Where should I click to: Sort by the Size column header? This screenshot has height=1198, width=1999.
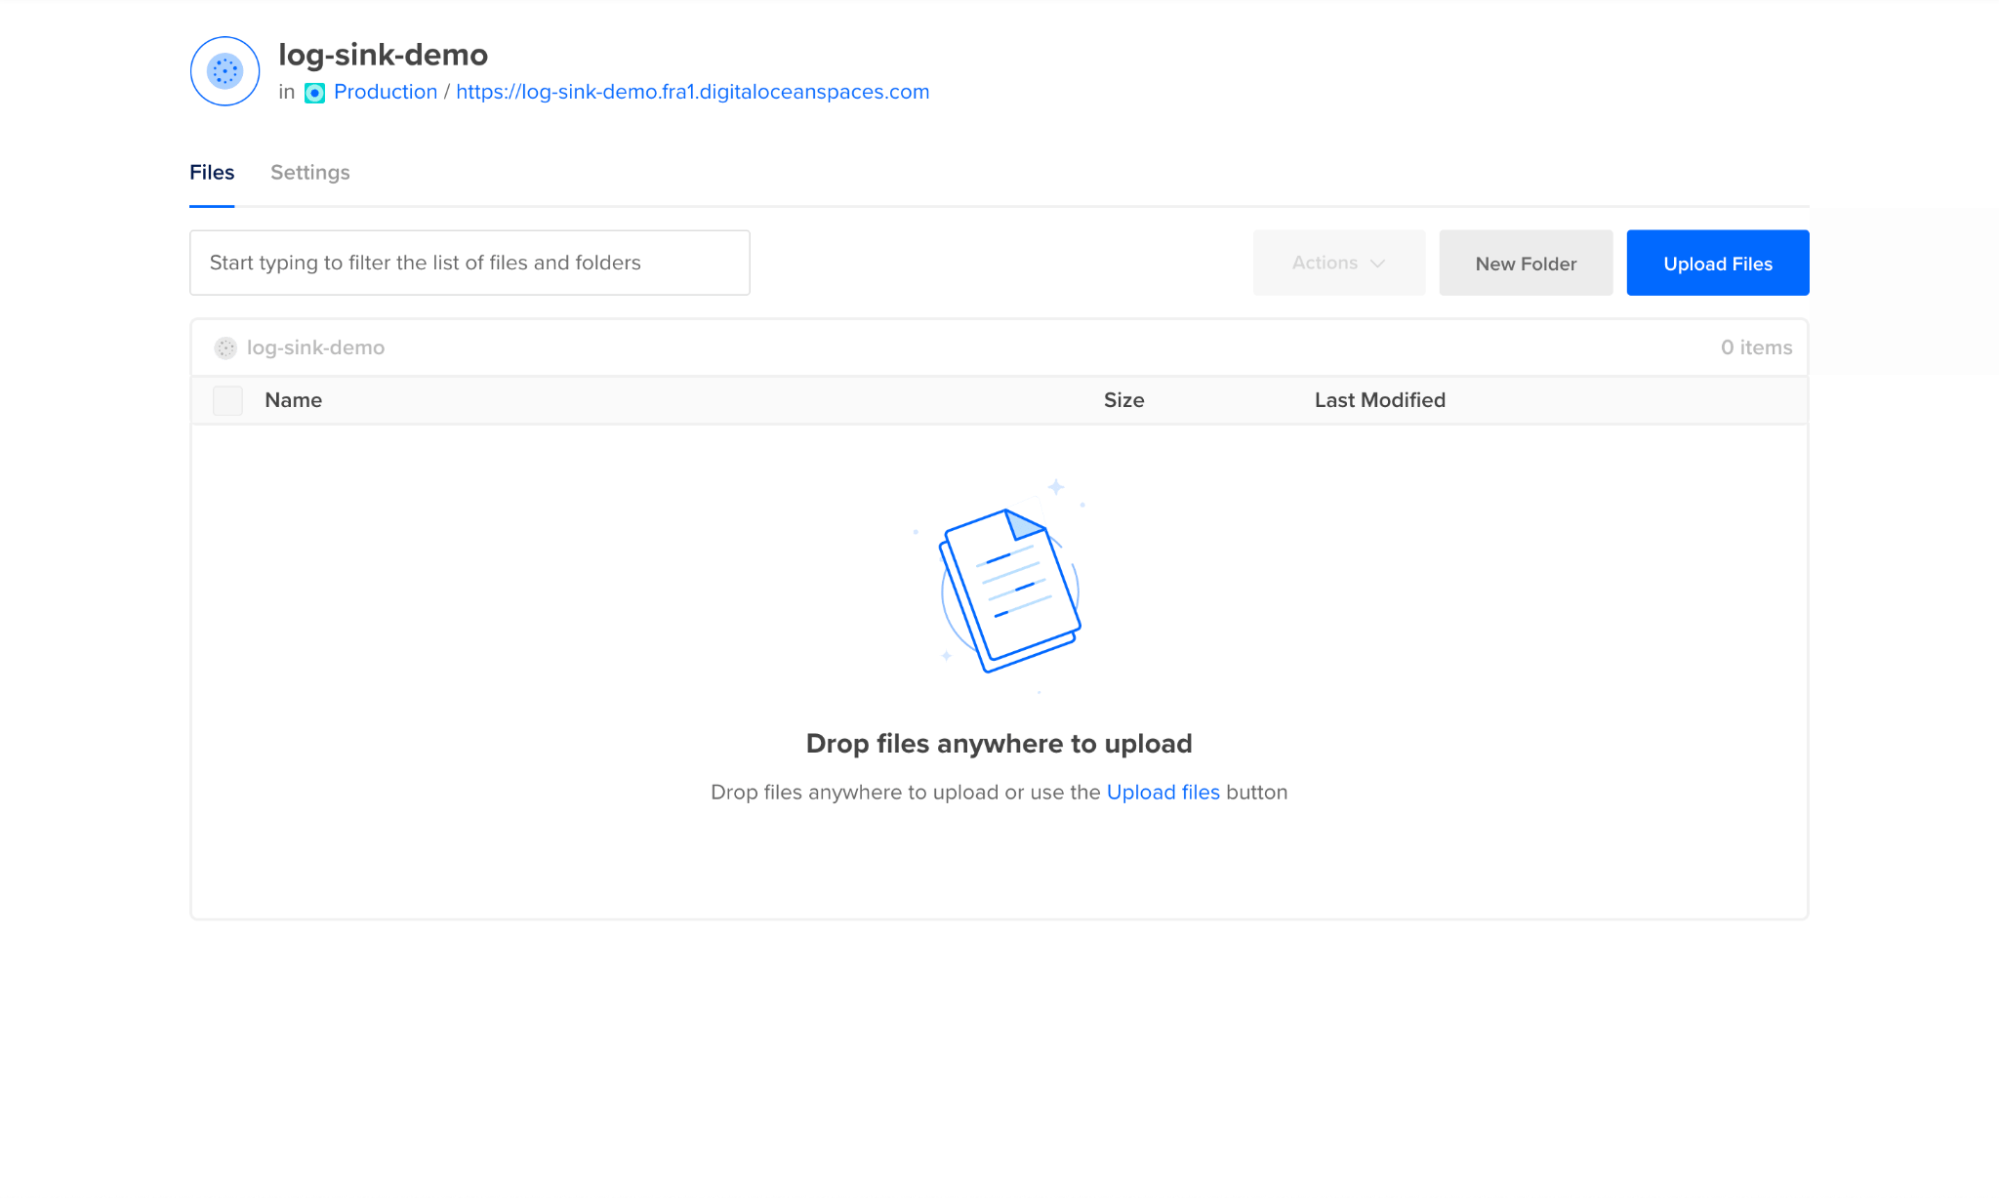(x=1123, y=399)
